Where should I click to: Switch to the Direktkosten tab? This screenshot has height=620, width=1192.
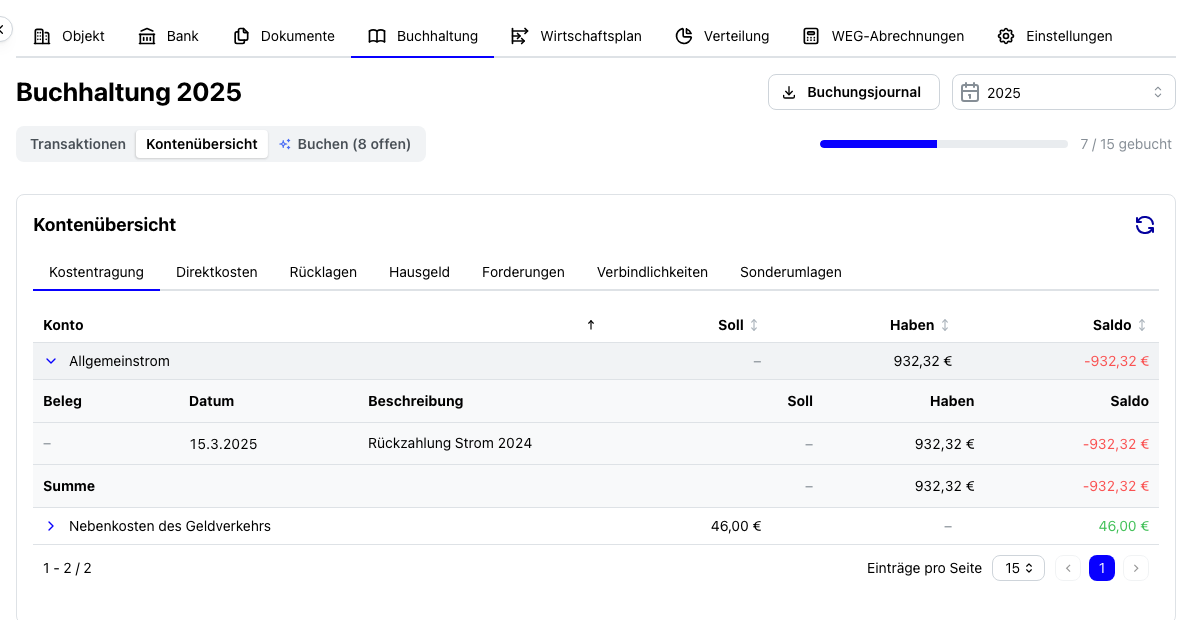tap(217, 273)
